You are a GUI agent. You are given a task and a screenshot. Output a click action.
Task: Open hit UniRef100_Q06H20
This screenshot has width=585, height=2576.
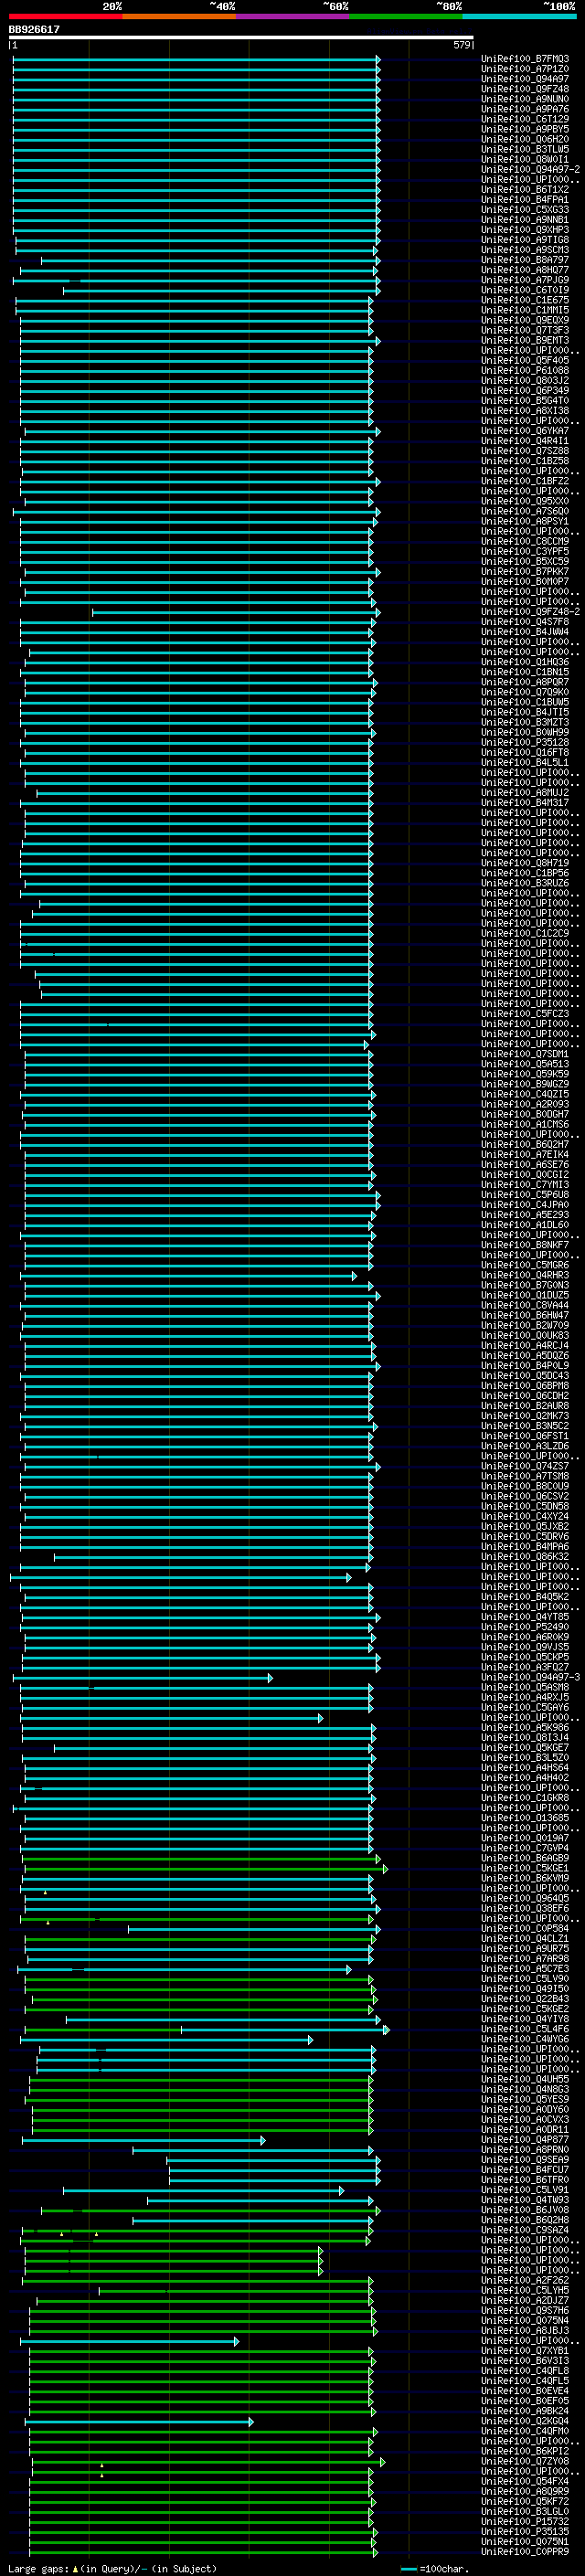click(x=524, y=139)
